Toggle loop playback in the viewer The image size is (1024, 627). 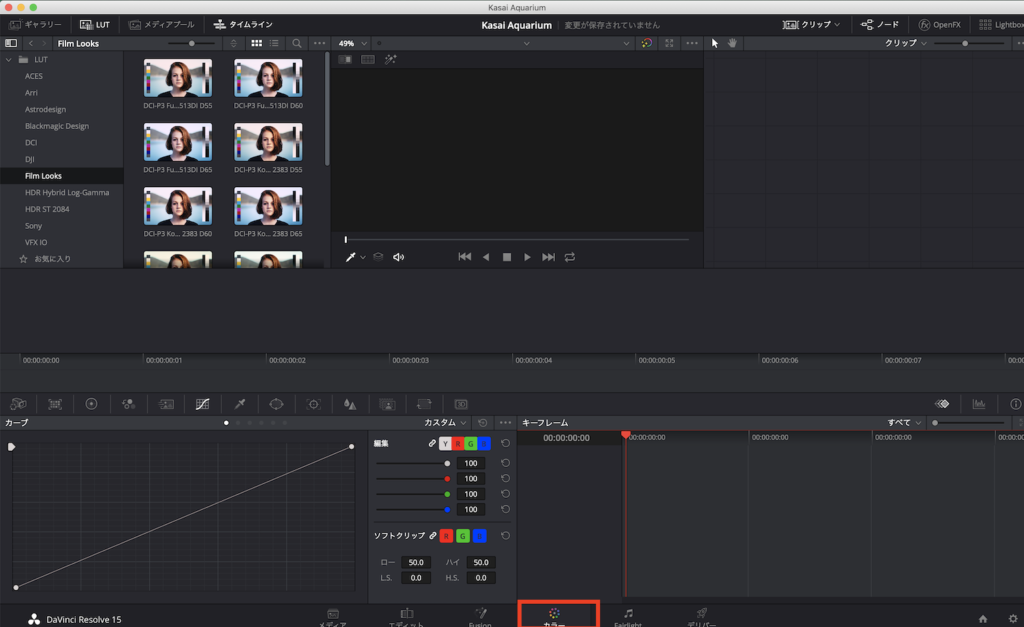pyautogui.click(x=570, y=257)
